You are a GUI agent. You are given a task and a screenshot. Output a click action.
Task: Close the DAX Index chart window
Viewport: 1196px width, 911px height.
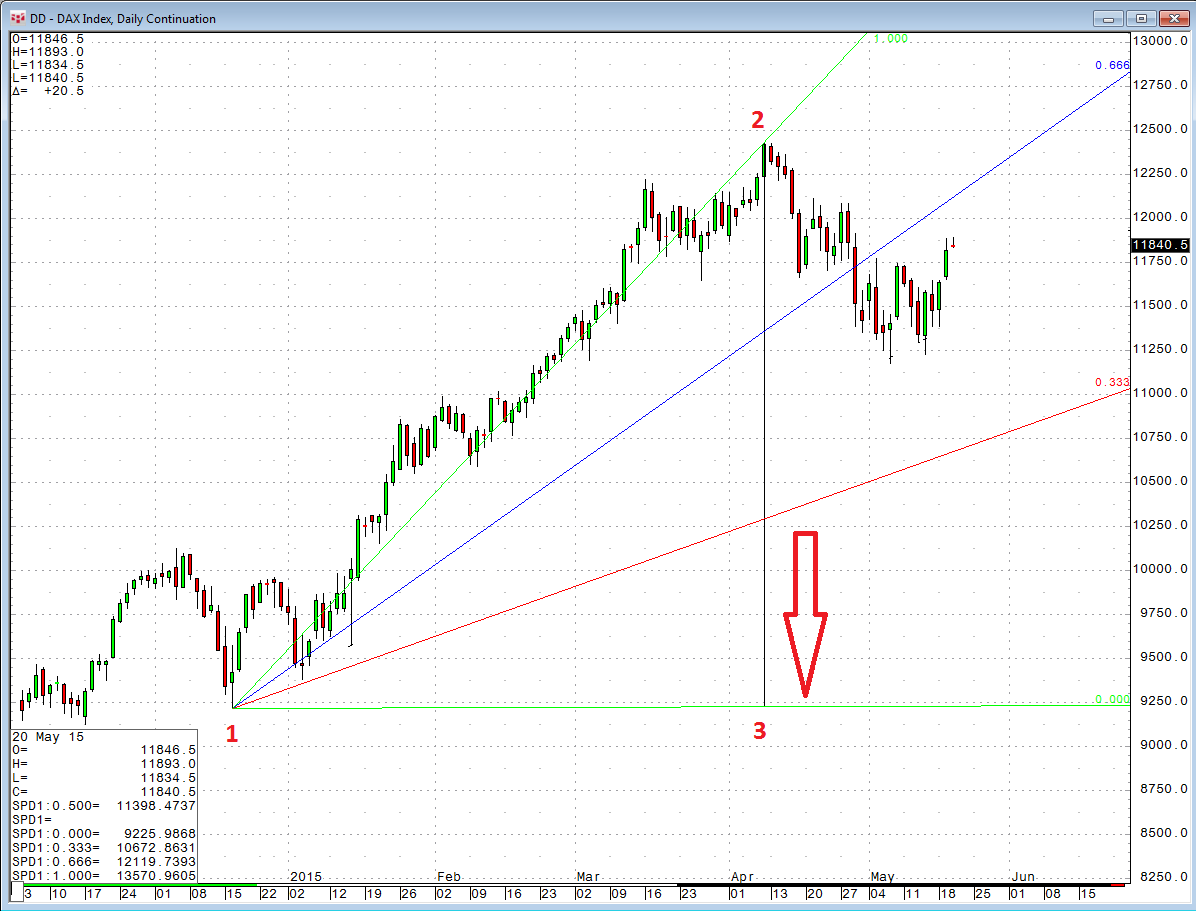pos(1174,18)
